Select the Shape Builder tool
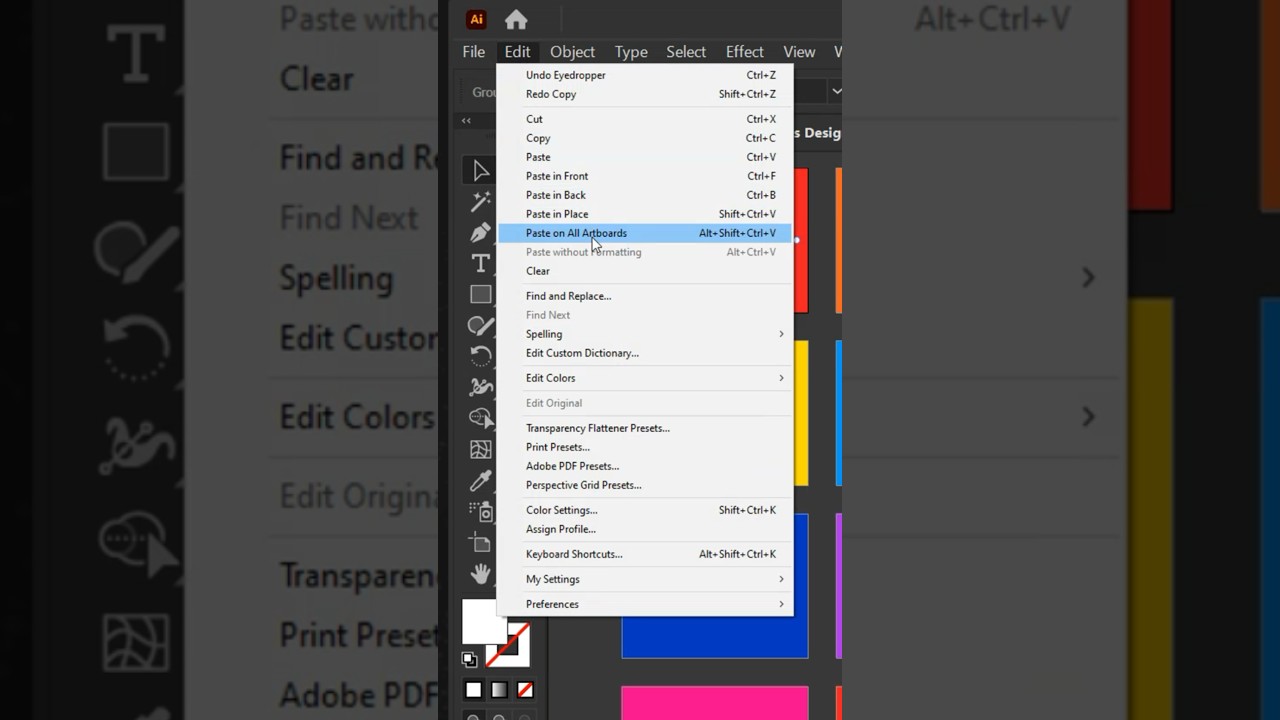1280x720 pixels. 481,419
